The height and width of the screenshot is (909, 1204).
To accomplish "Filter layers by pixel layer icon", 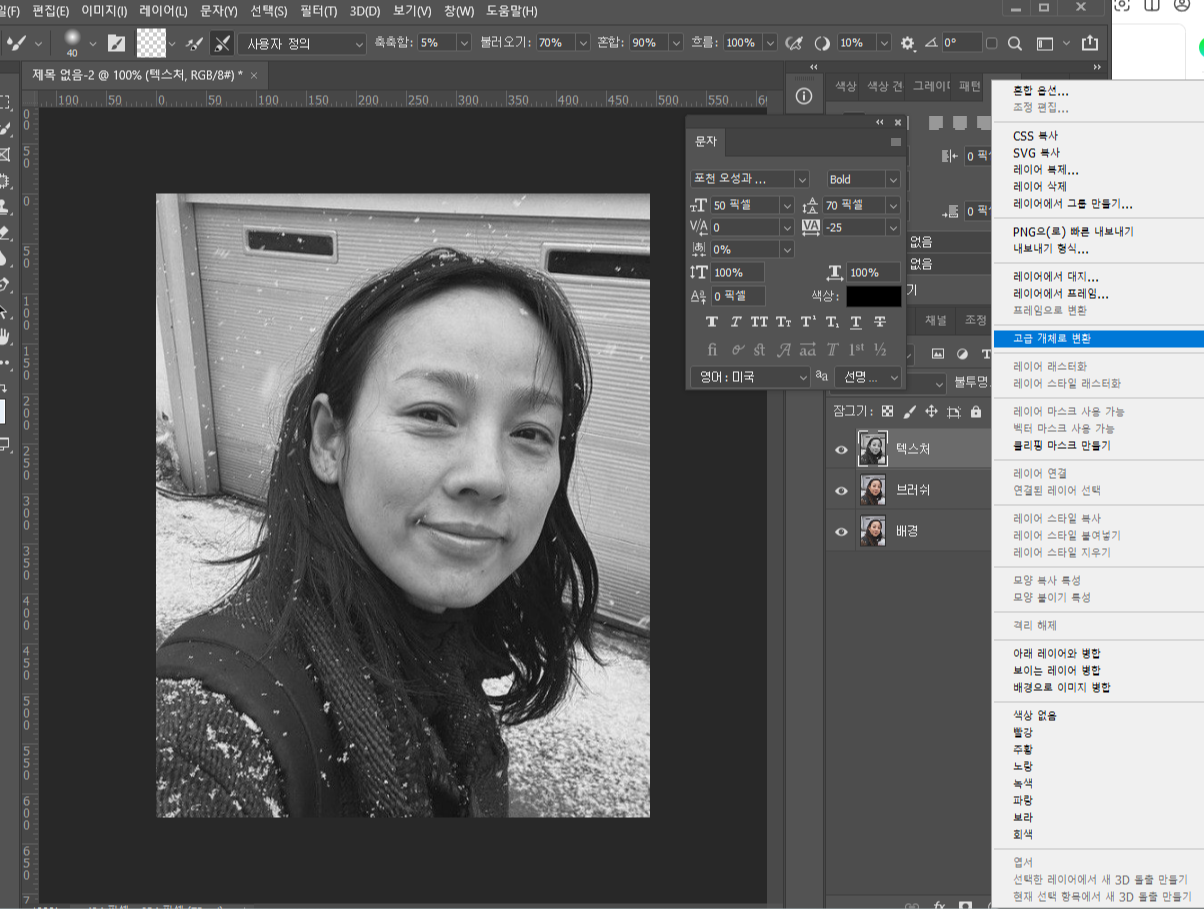I will 938,353.
